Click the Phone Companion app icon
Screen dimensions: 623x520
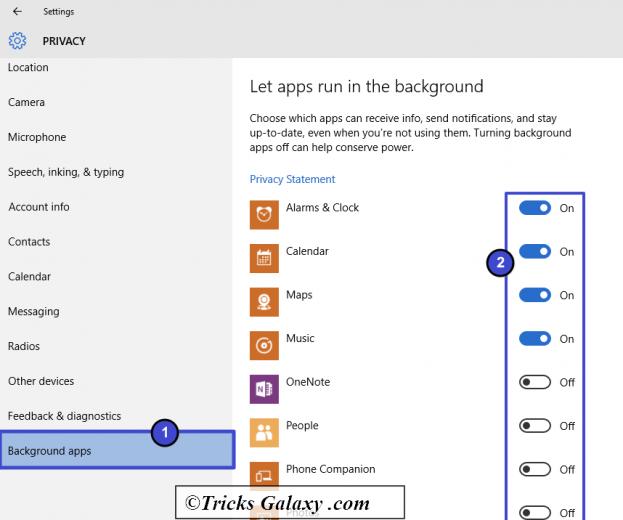pos(264,475)
